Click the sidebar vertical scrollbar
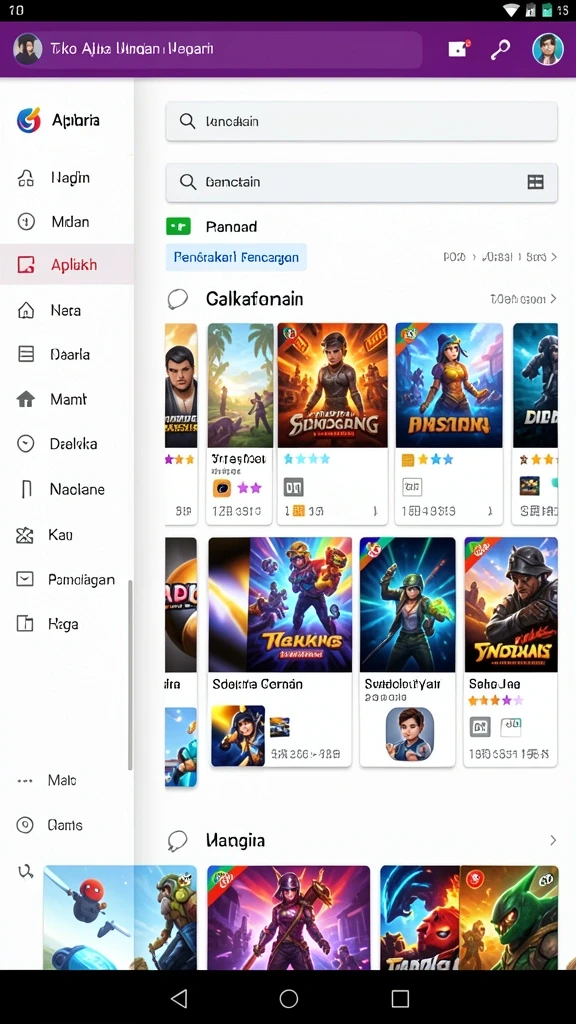The height and width of the screenshot is (1024, 576). click(130, 675)
